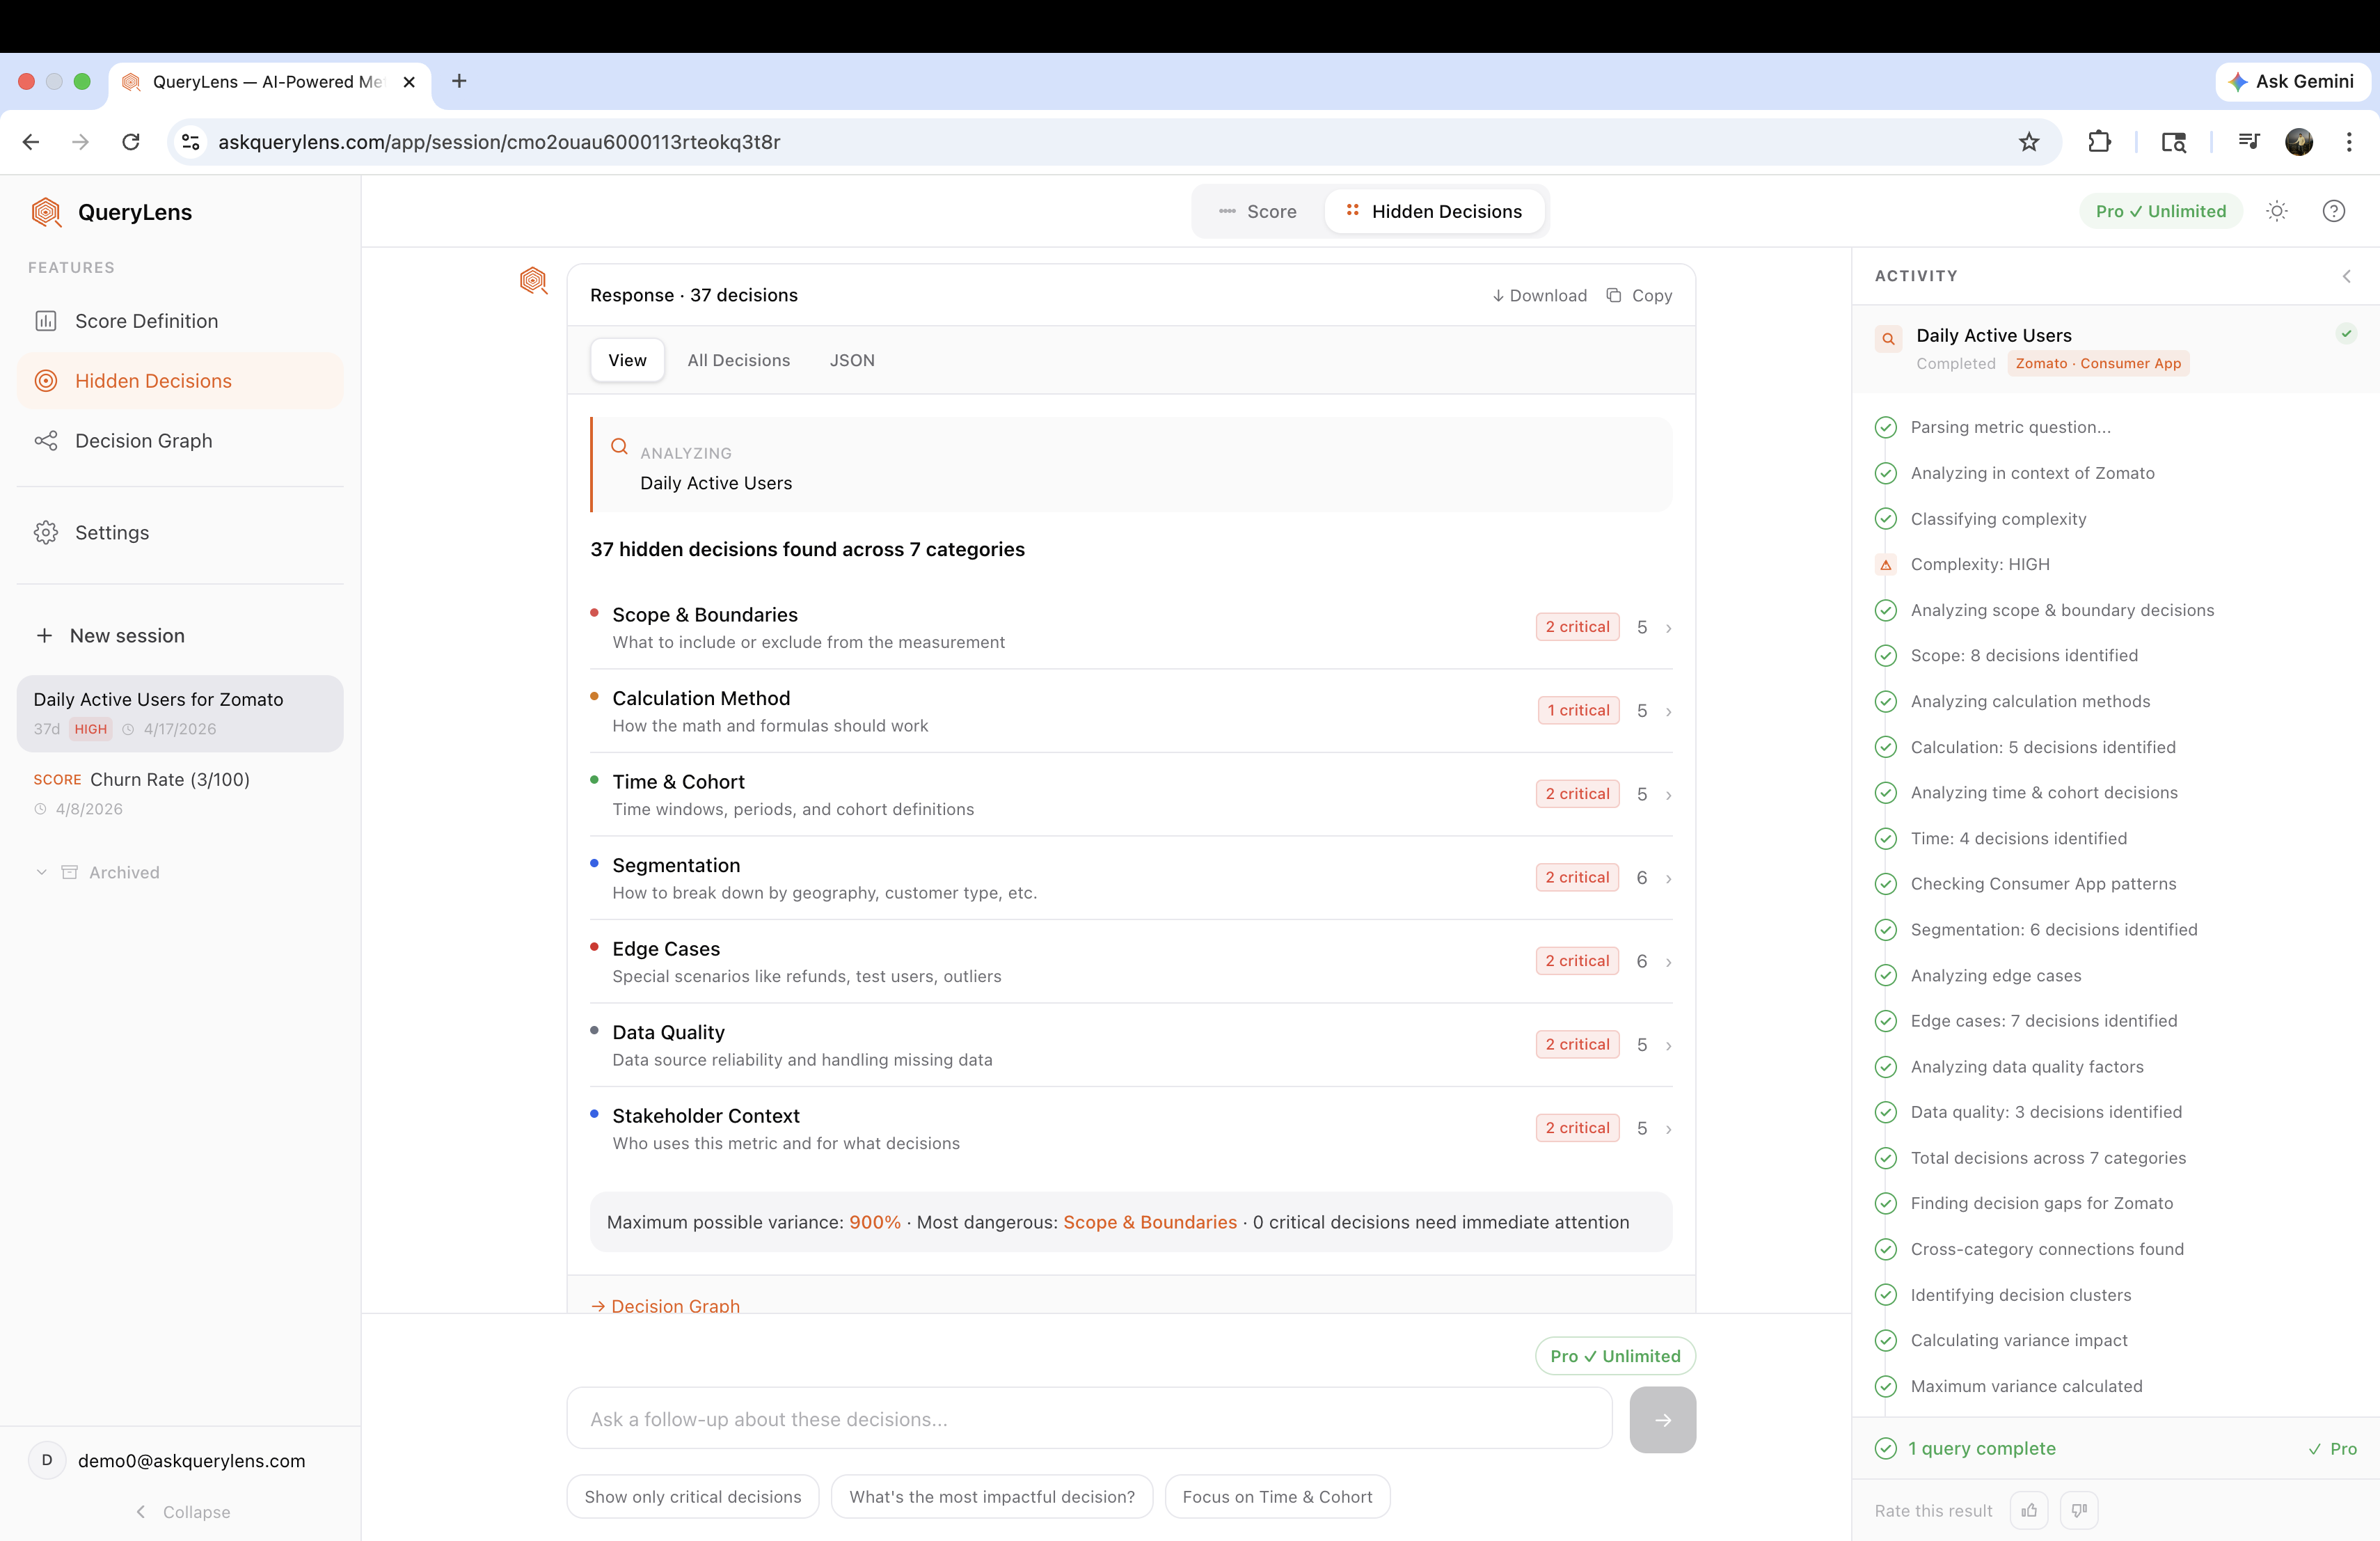Viewport: 2380px width, 1541px height.
Task: Download the response
Action: pyautogui.click(x=1539, y=295)
